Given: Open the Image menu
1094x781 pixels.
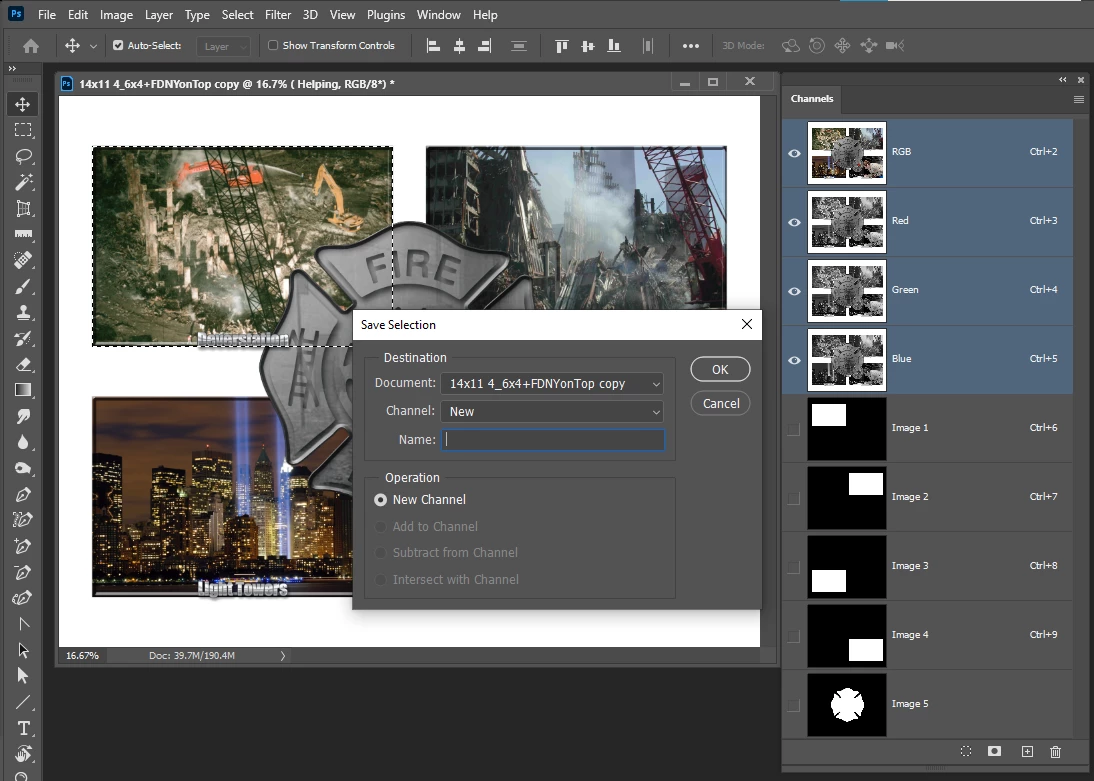Looking at the screenshot, I should pyautogui.click(x=116, y=15).
